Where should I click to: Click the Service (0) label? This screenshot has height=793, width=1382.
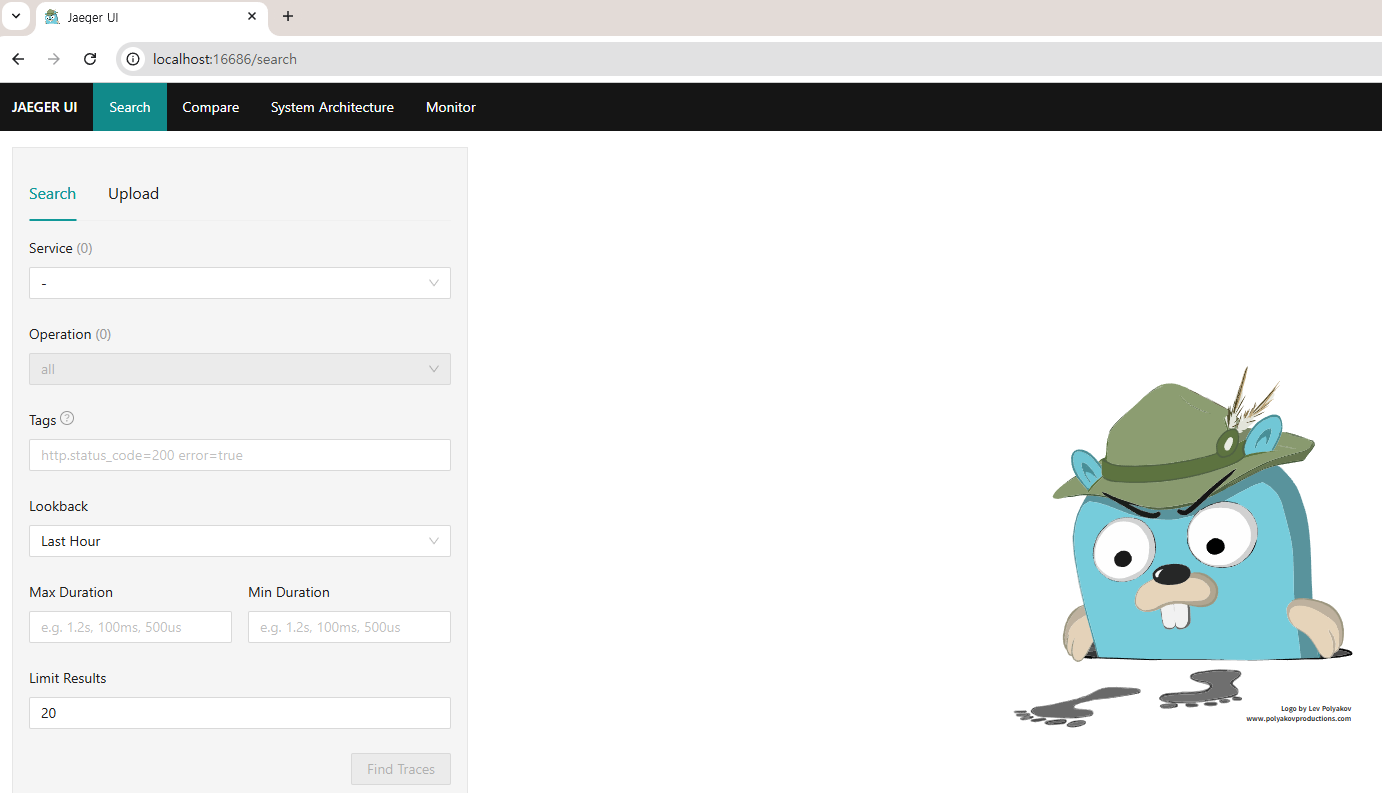coord(61,248)
